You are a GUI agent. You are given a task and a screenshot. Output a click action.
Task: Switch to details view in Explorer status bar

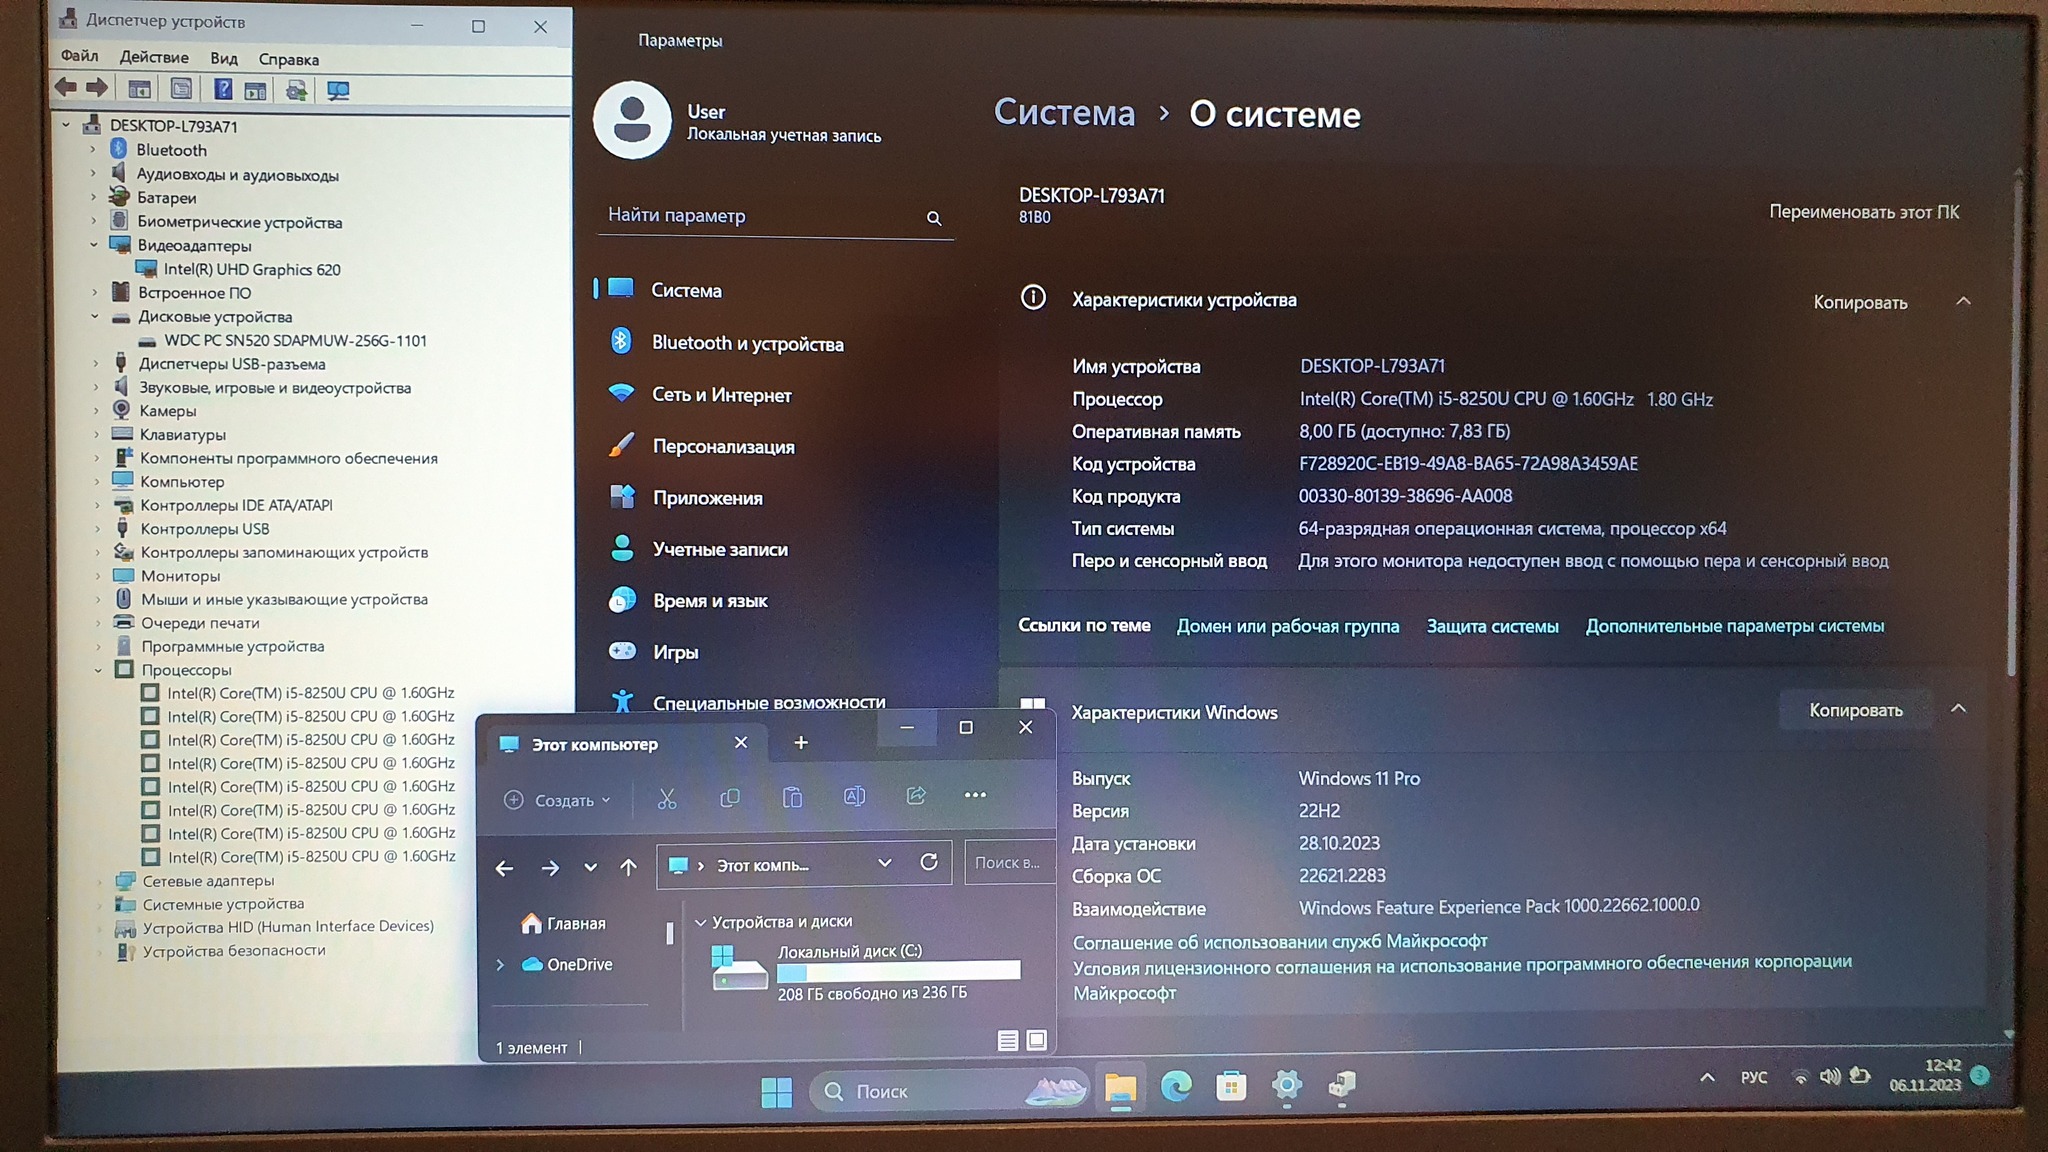(x=1008, y=1041)
